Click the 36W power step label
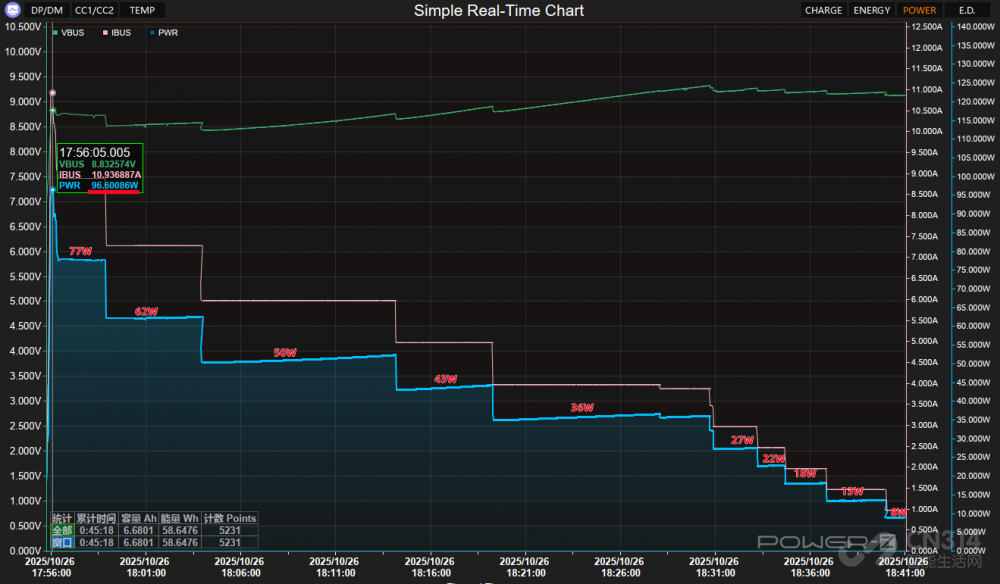The image size is (1000, 584). click(x=582, y=408)
